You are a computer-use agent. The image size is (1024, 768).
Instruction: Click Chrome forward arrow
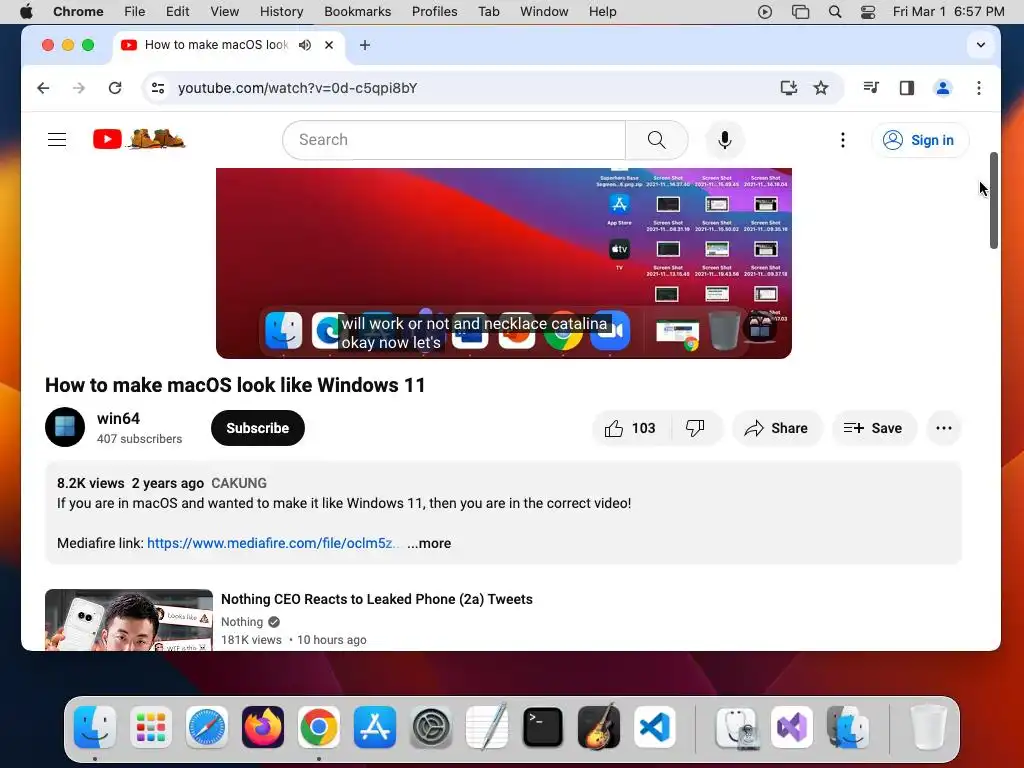79,88
